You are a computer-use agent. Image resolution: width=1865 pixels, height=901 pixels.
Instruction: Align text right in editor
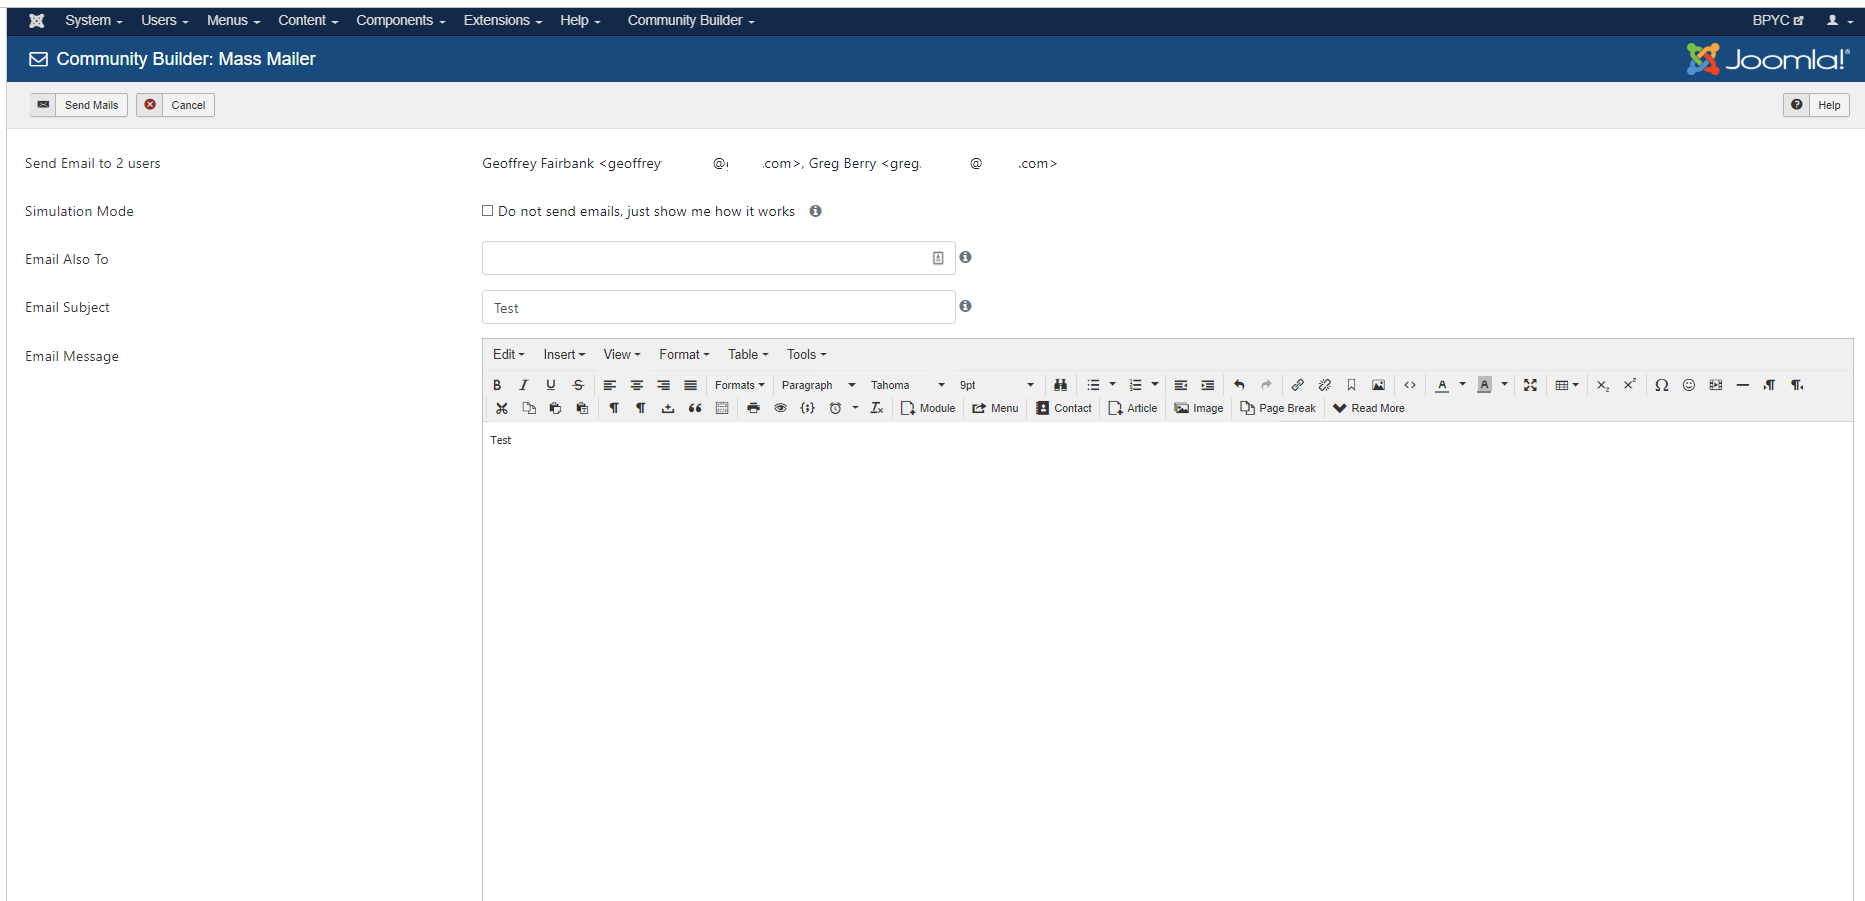click(x=663, y=385)
